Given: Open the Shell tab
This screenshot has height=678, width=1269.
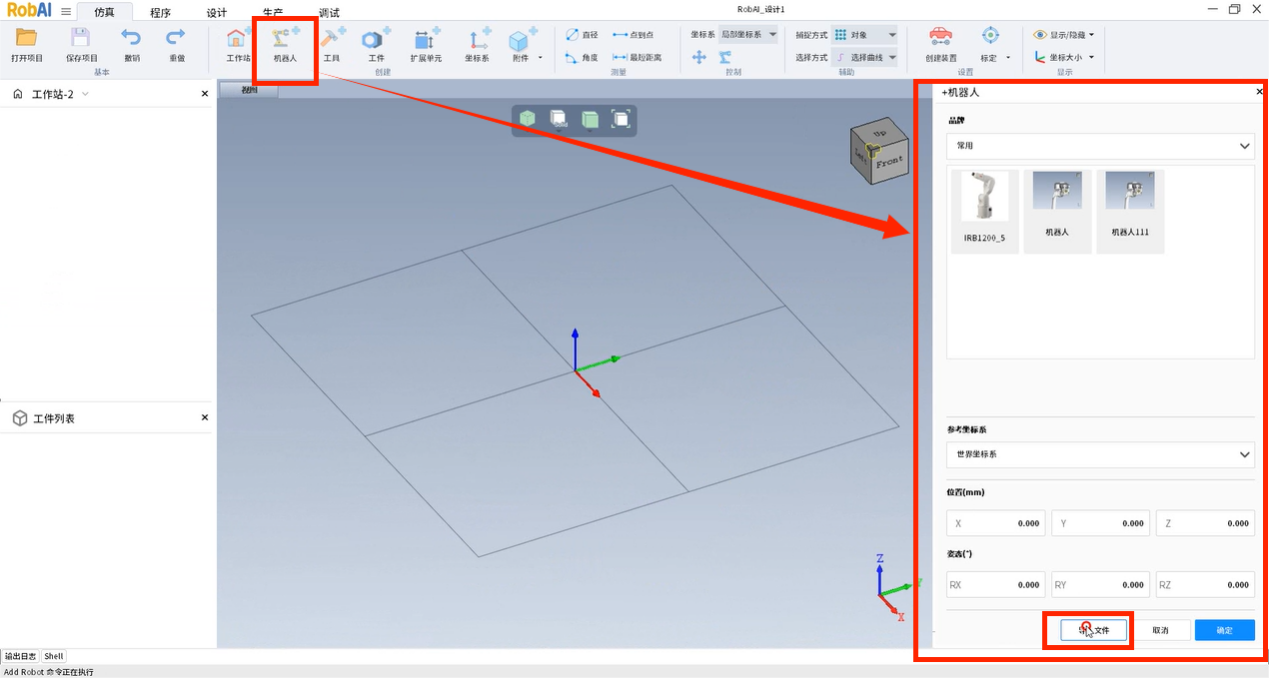Looking at the screenshot, I should (54, 656).
